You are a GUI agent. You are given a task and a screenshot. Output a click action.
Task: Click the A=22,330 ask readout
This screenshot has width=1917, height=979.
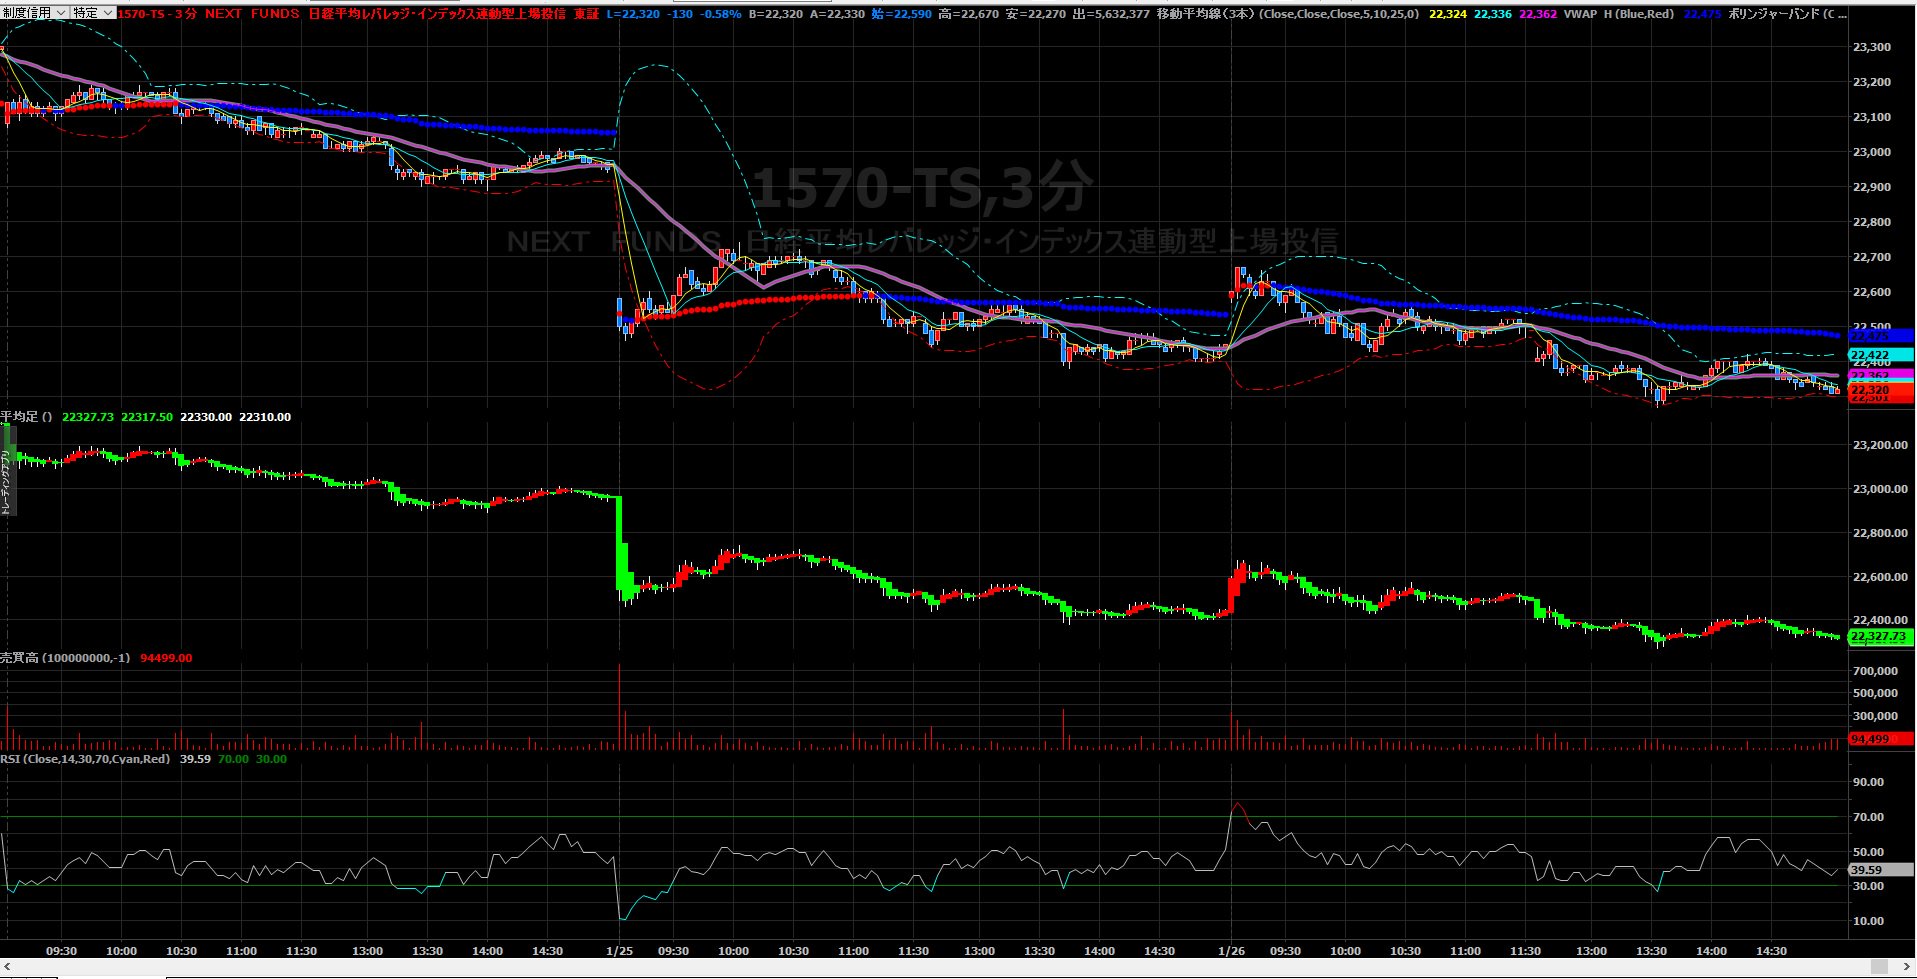[x=837, y=14]
